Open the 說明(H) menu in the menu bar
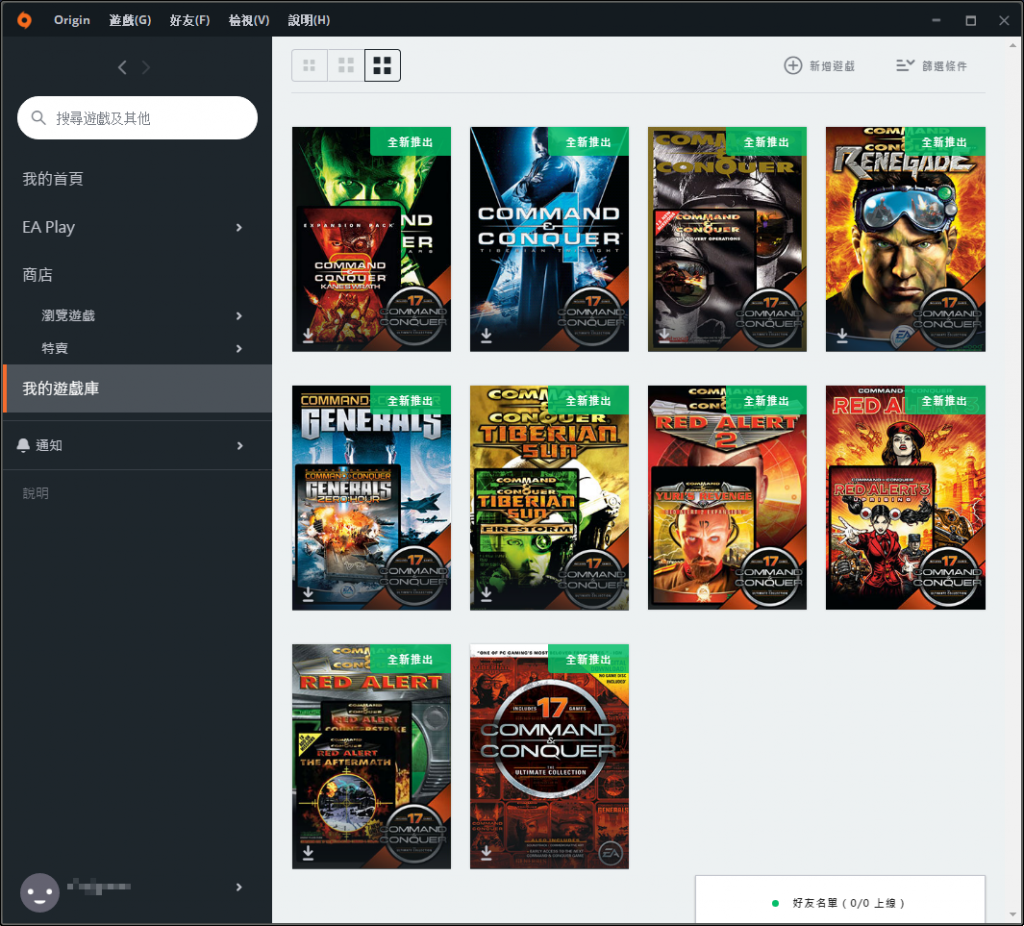The image size is (1024, 926). (309, 20)
